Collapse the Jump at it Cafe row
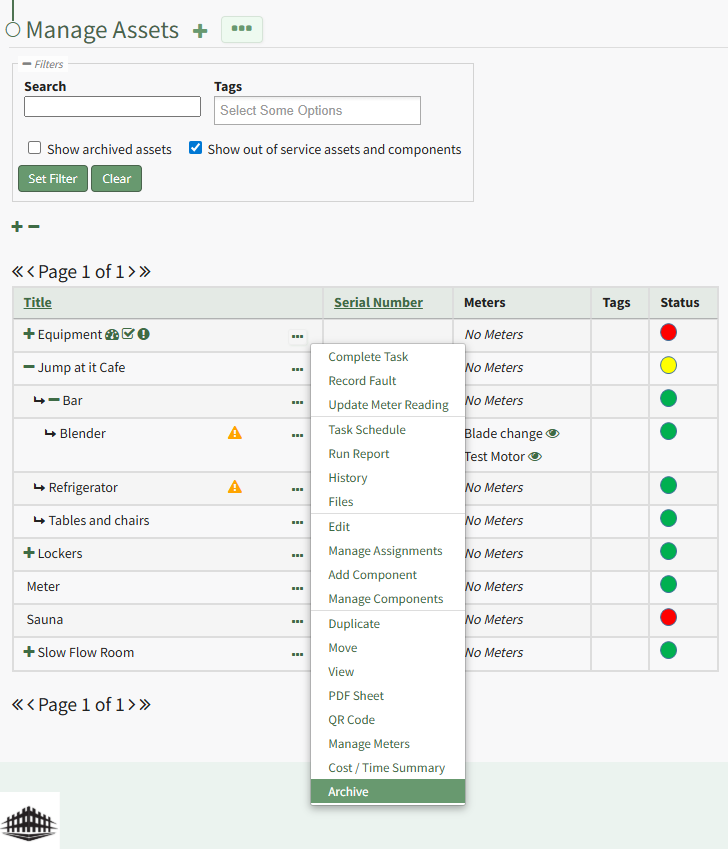Viewport: 728px width, 849px height. pyautogui.click(x=29, y=368)
